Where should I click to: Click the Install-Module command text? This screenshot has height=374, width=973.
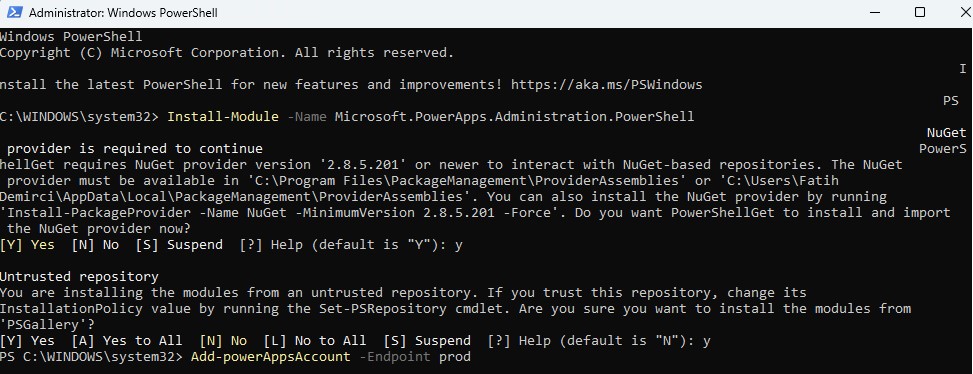[223, 117]
